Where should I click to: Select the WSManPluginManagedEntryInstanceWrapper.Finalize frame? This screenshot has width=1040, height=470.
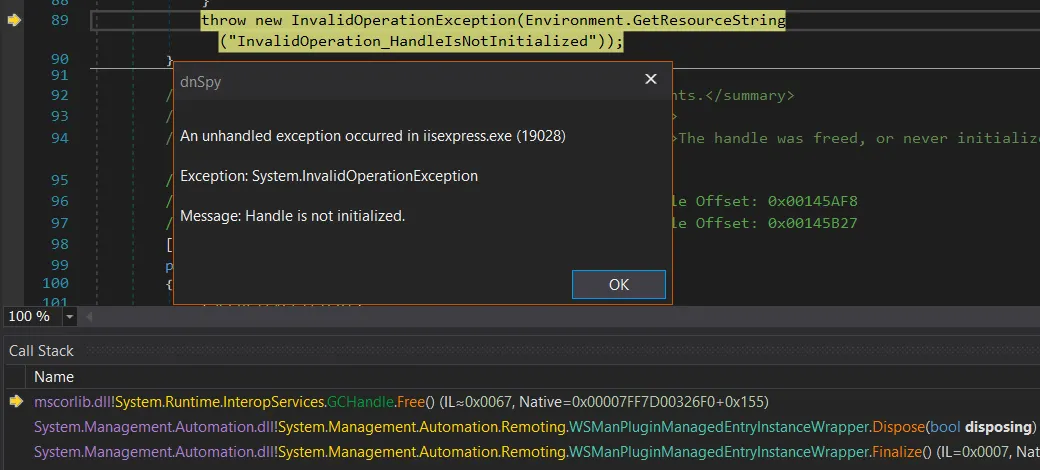[x=500, y=451]
